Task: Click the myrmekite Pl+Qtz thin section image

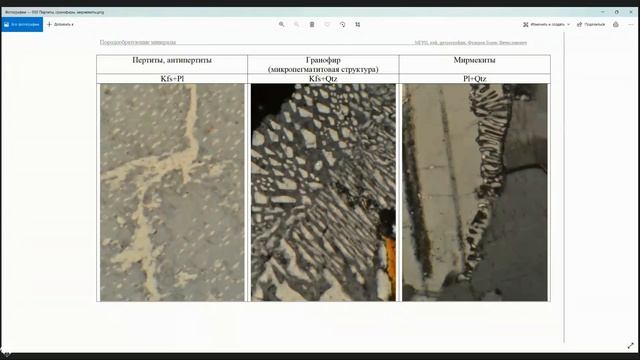Action: tap(475, 192)
